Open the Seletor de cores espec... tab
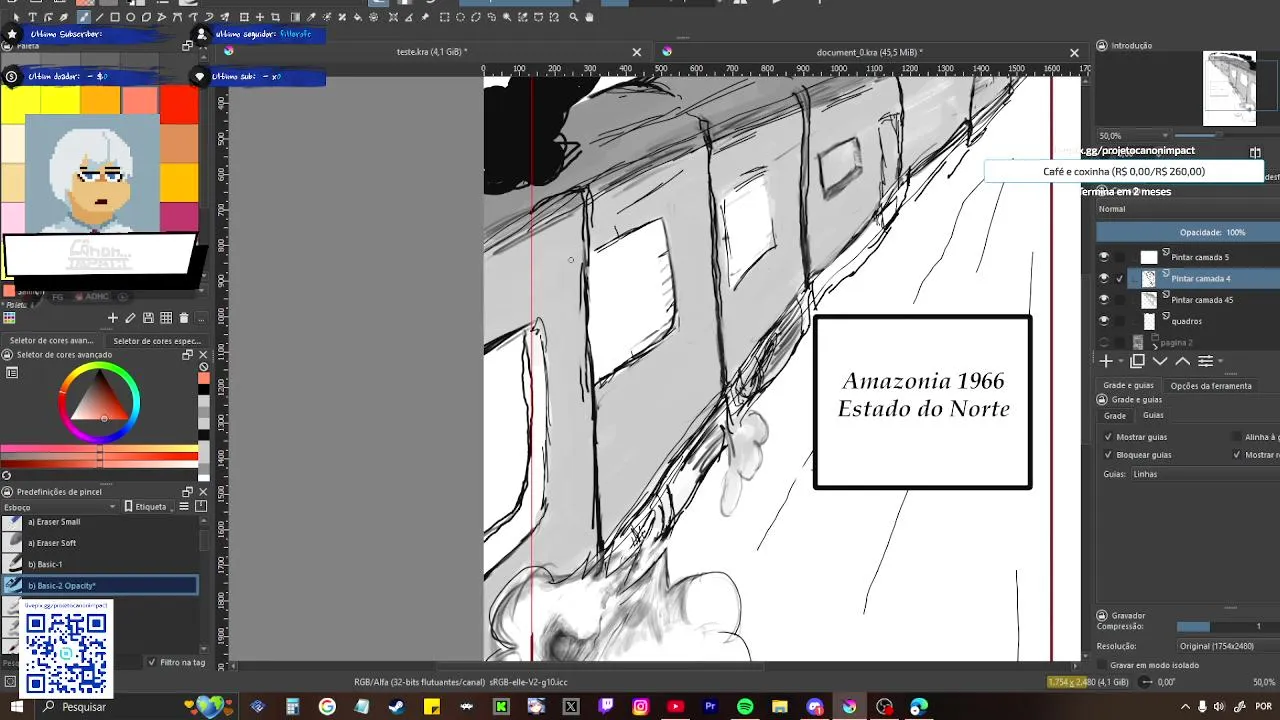 [157, 341]
